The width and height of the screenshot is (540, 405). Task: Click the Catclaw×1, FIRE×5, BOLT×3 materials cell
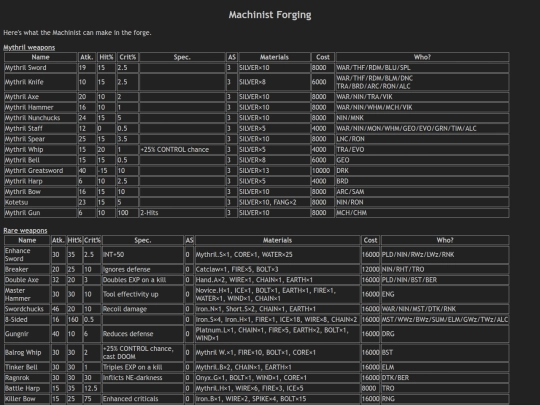coord(277,269)
